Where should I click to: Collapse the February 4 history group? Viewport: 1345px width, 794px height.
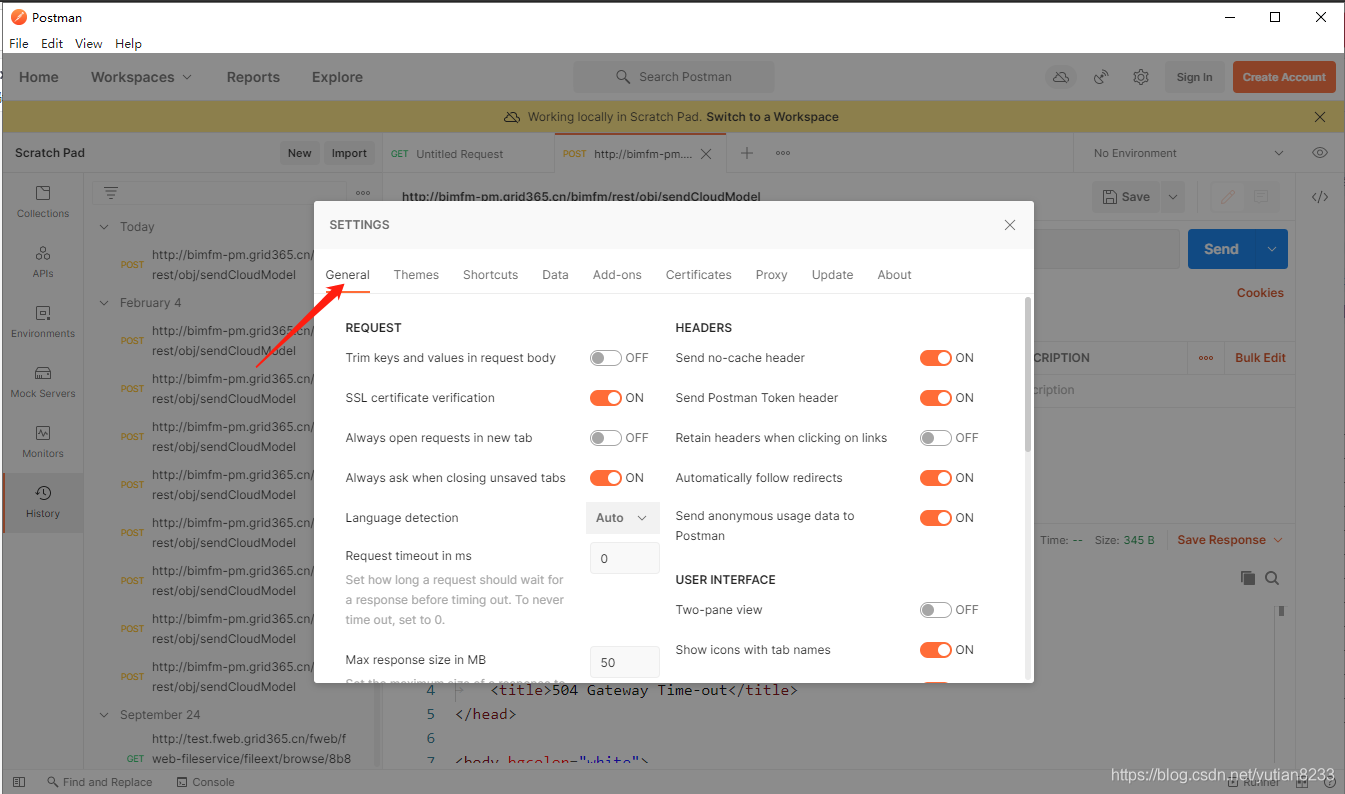coord(104,303)
